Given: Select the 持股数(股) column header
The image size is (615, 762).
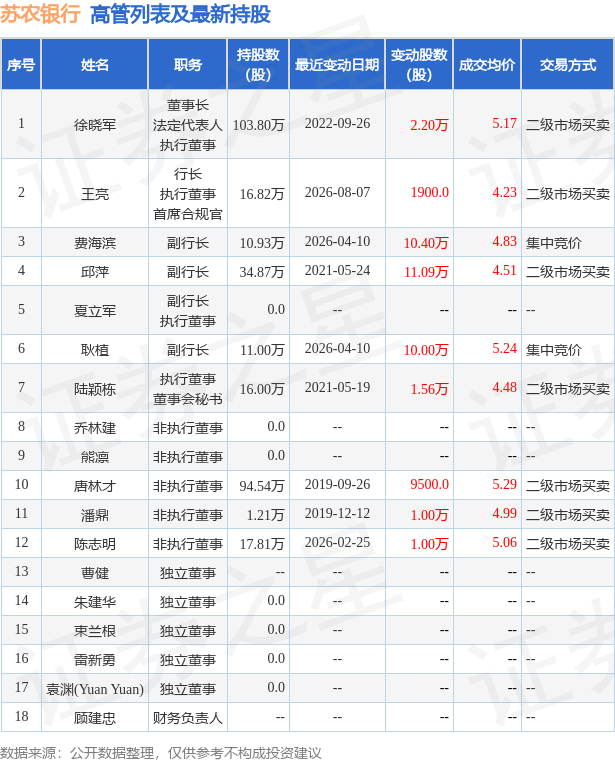Looking at the screenshot, I should (x=258, y=65).
